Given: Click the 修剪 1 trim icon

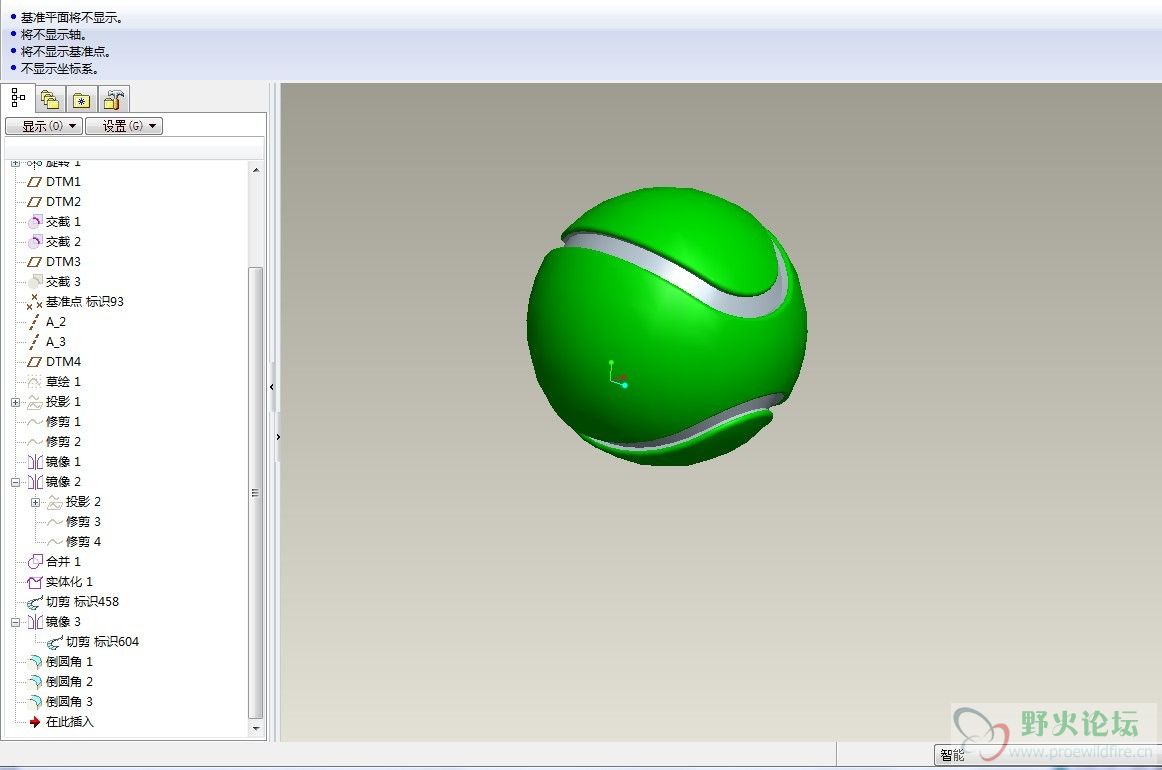Looking at the screenshot, I should (35, 422).
